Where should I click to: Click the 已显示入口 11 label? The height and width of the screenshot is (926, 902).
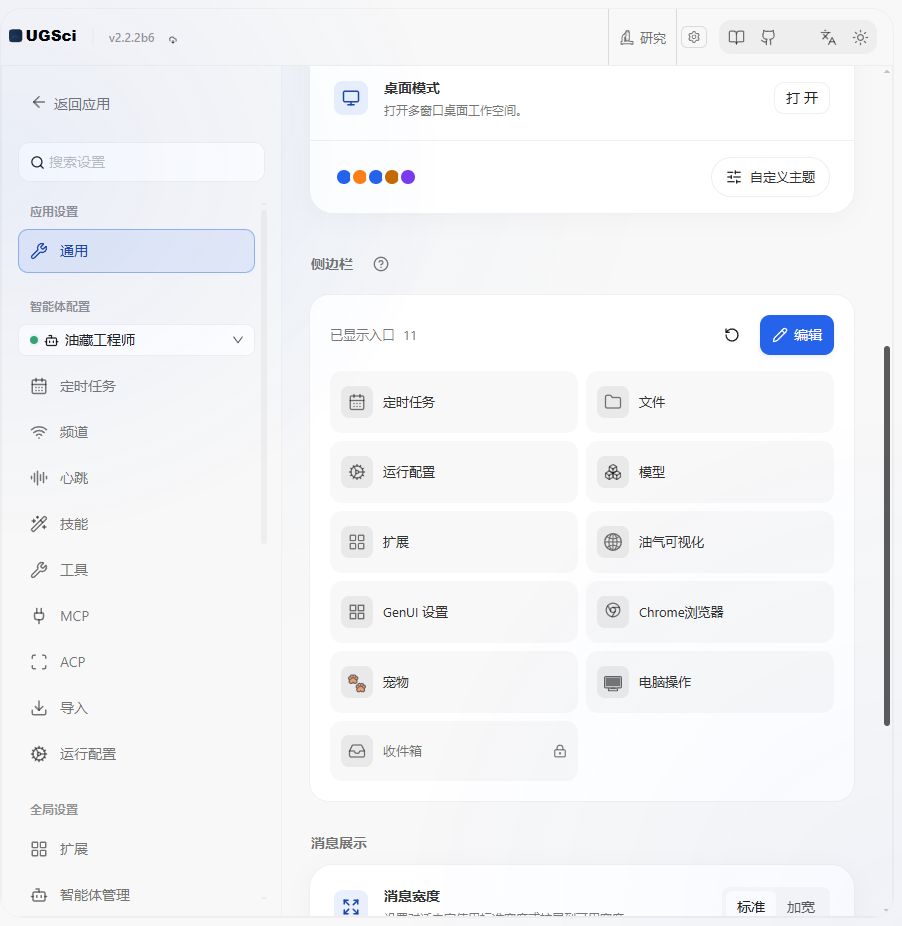[373, 335]
